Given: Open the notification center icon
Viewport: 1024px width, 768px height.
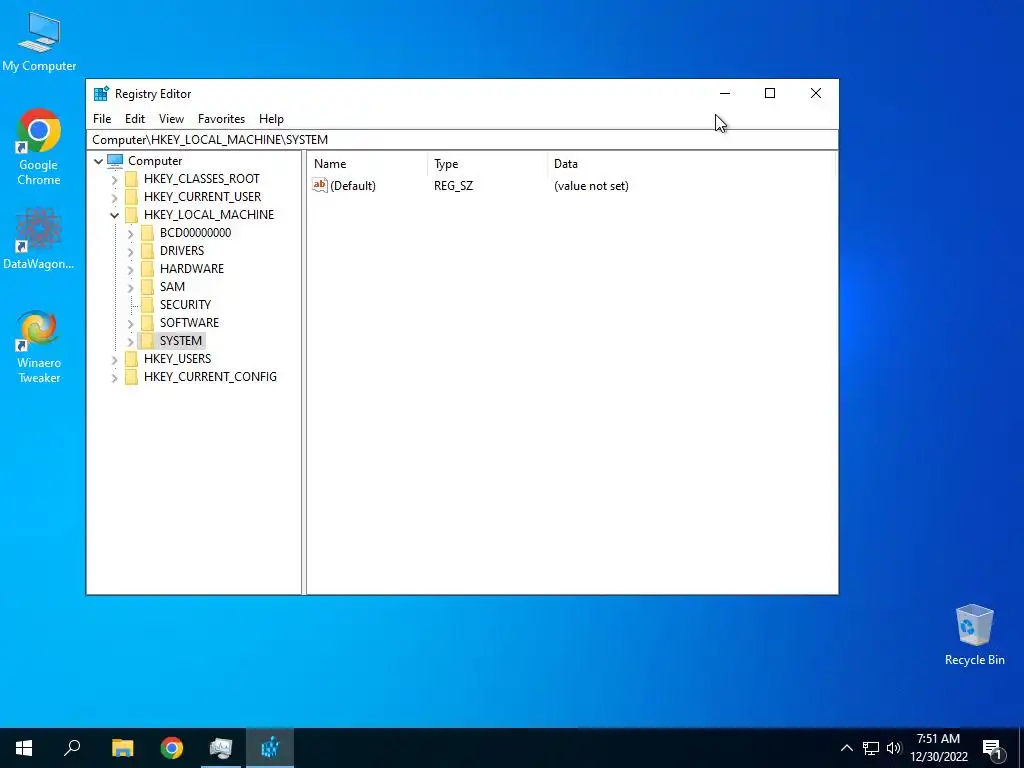Looking at the screenshot, I should click(992, 748).
